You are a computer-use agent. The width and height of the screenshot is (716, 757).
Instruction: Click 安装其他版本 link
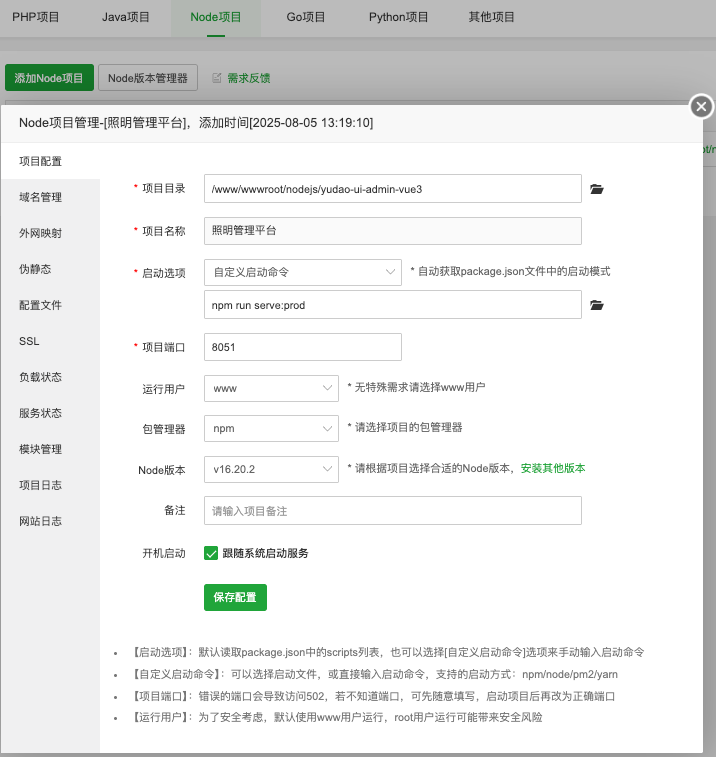[x=553, y=468]
